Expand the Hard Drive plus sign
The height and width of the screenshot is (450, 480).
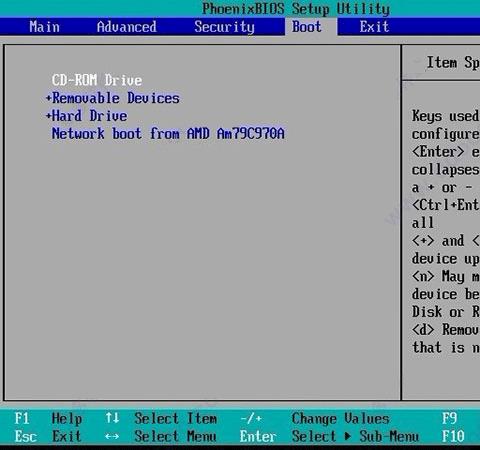(x=49, y=116)
